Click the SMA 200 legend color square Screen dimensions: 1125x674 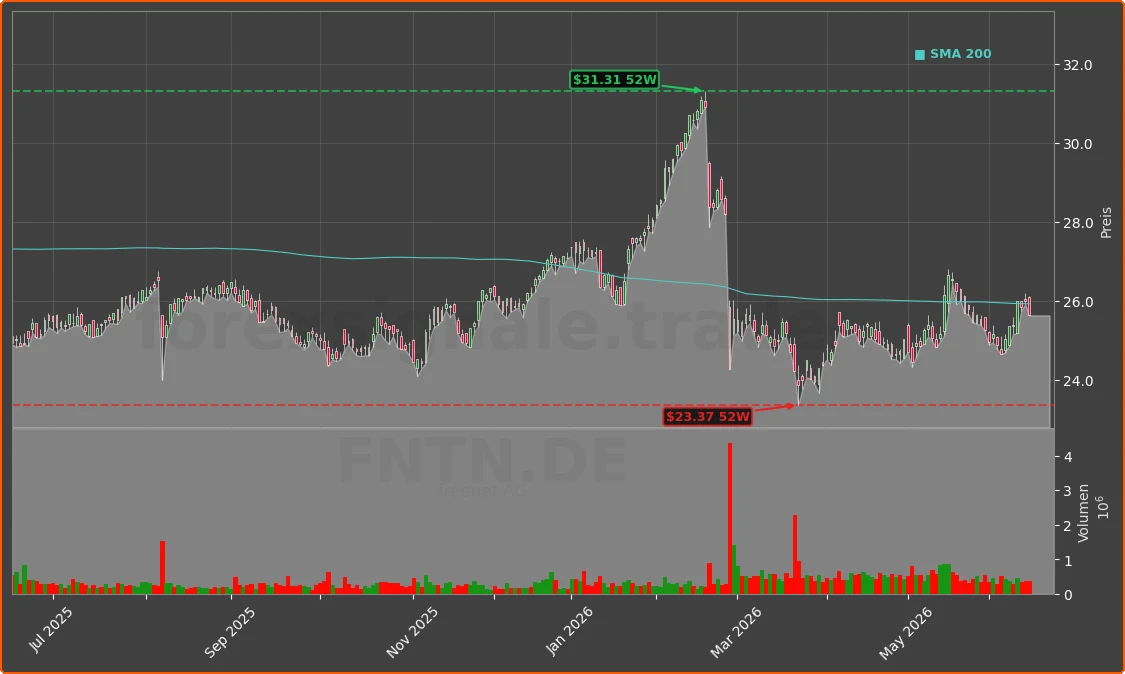(920, 55)
